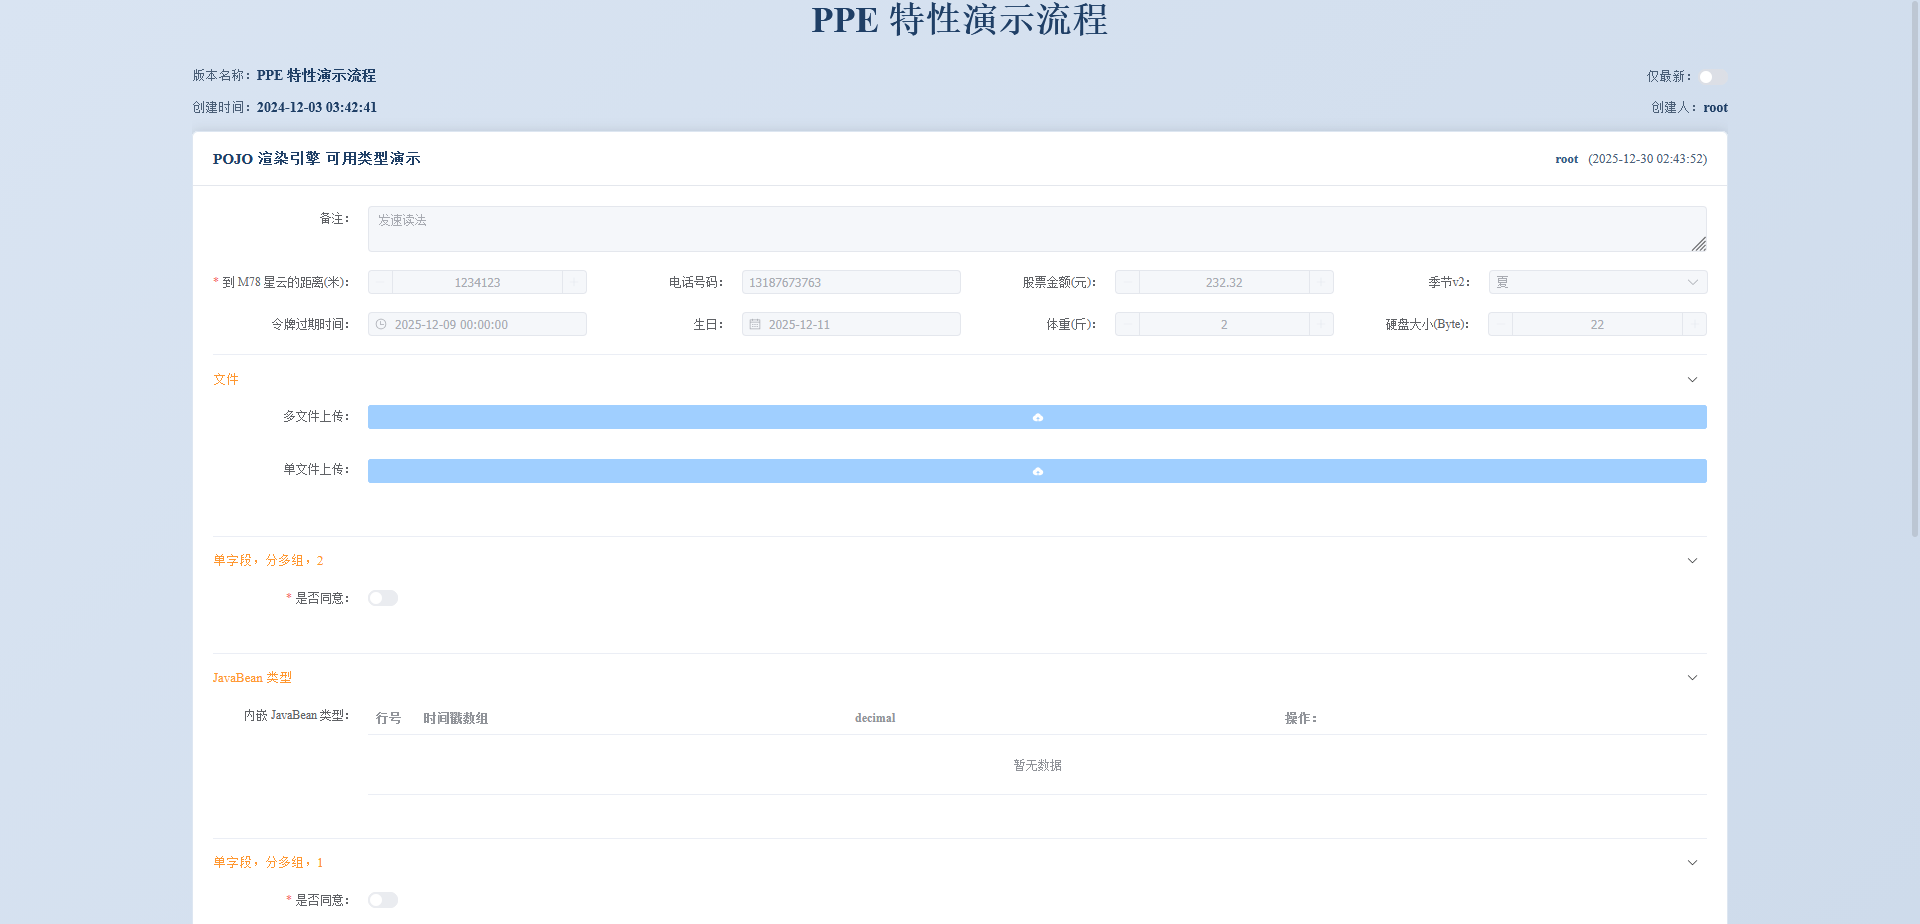Click the 备注 textarea resize handle

[1698, 243]
